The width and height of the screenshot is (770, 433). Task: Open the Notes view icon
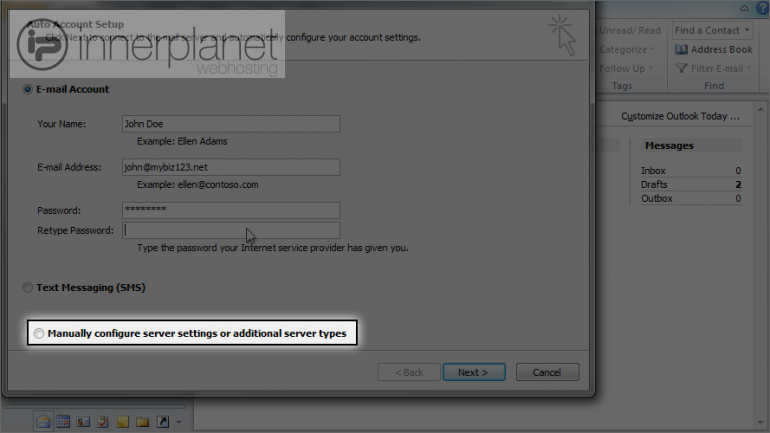(123, 422)
